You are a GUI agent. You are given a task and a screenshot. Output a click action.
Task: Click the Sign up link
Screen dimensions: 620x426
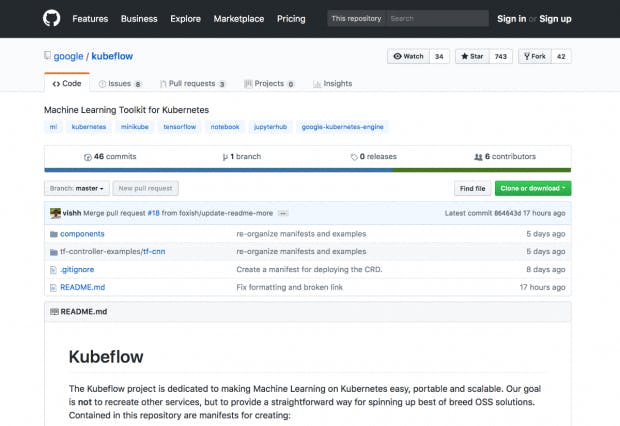(555, 19)
